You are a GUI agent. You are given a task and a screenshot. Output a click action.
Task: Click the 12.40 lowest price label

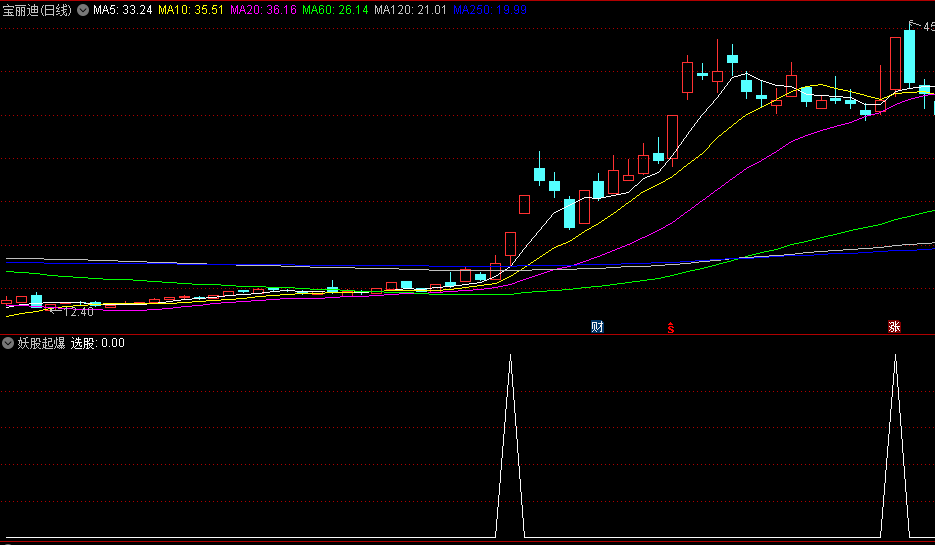point(77,312)
